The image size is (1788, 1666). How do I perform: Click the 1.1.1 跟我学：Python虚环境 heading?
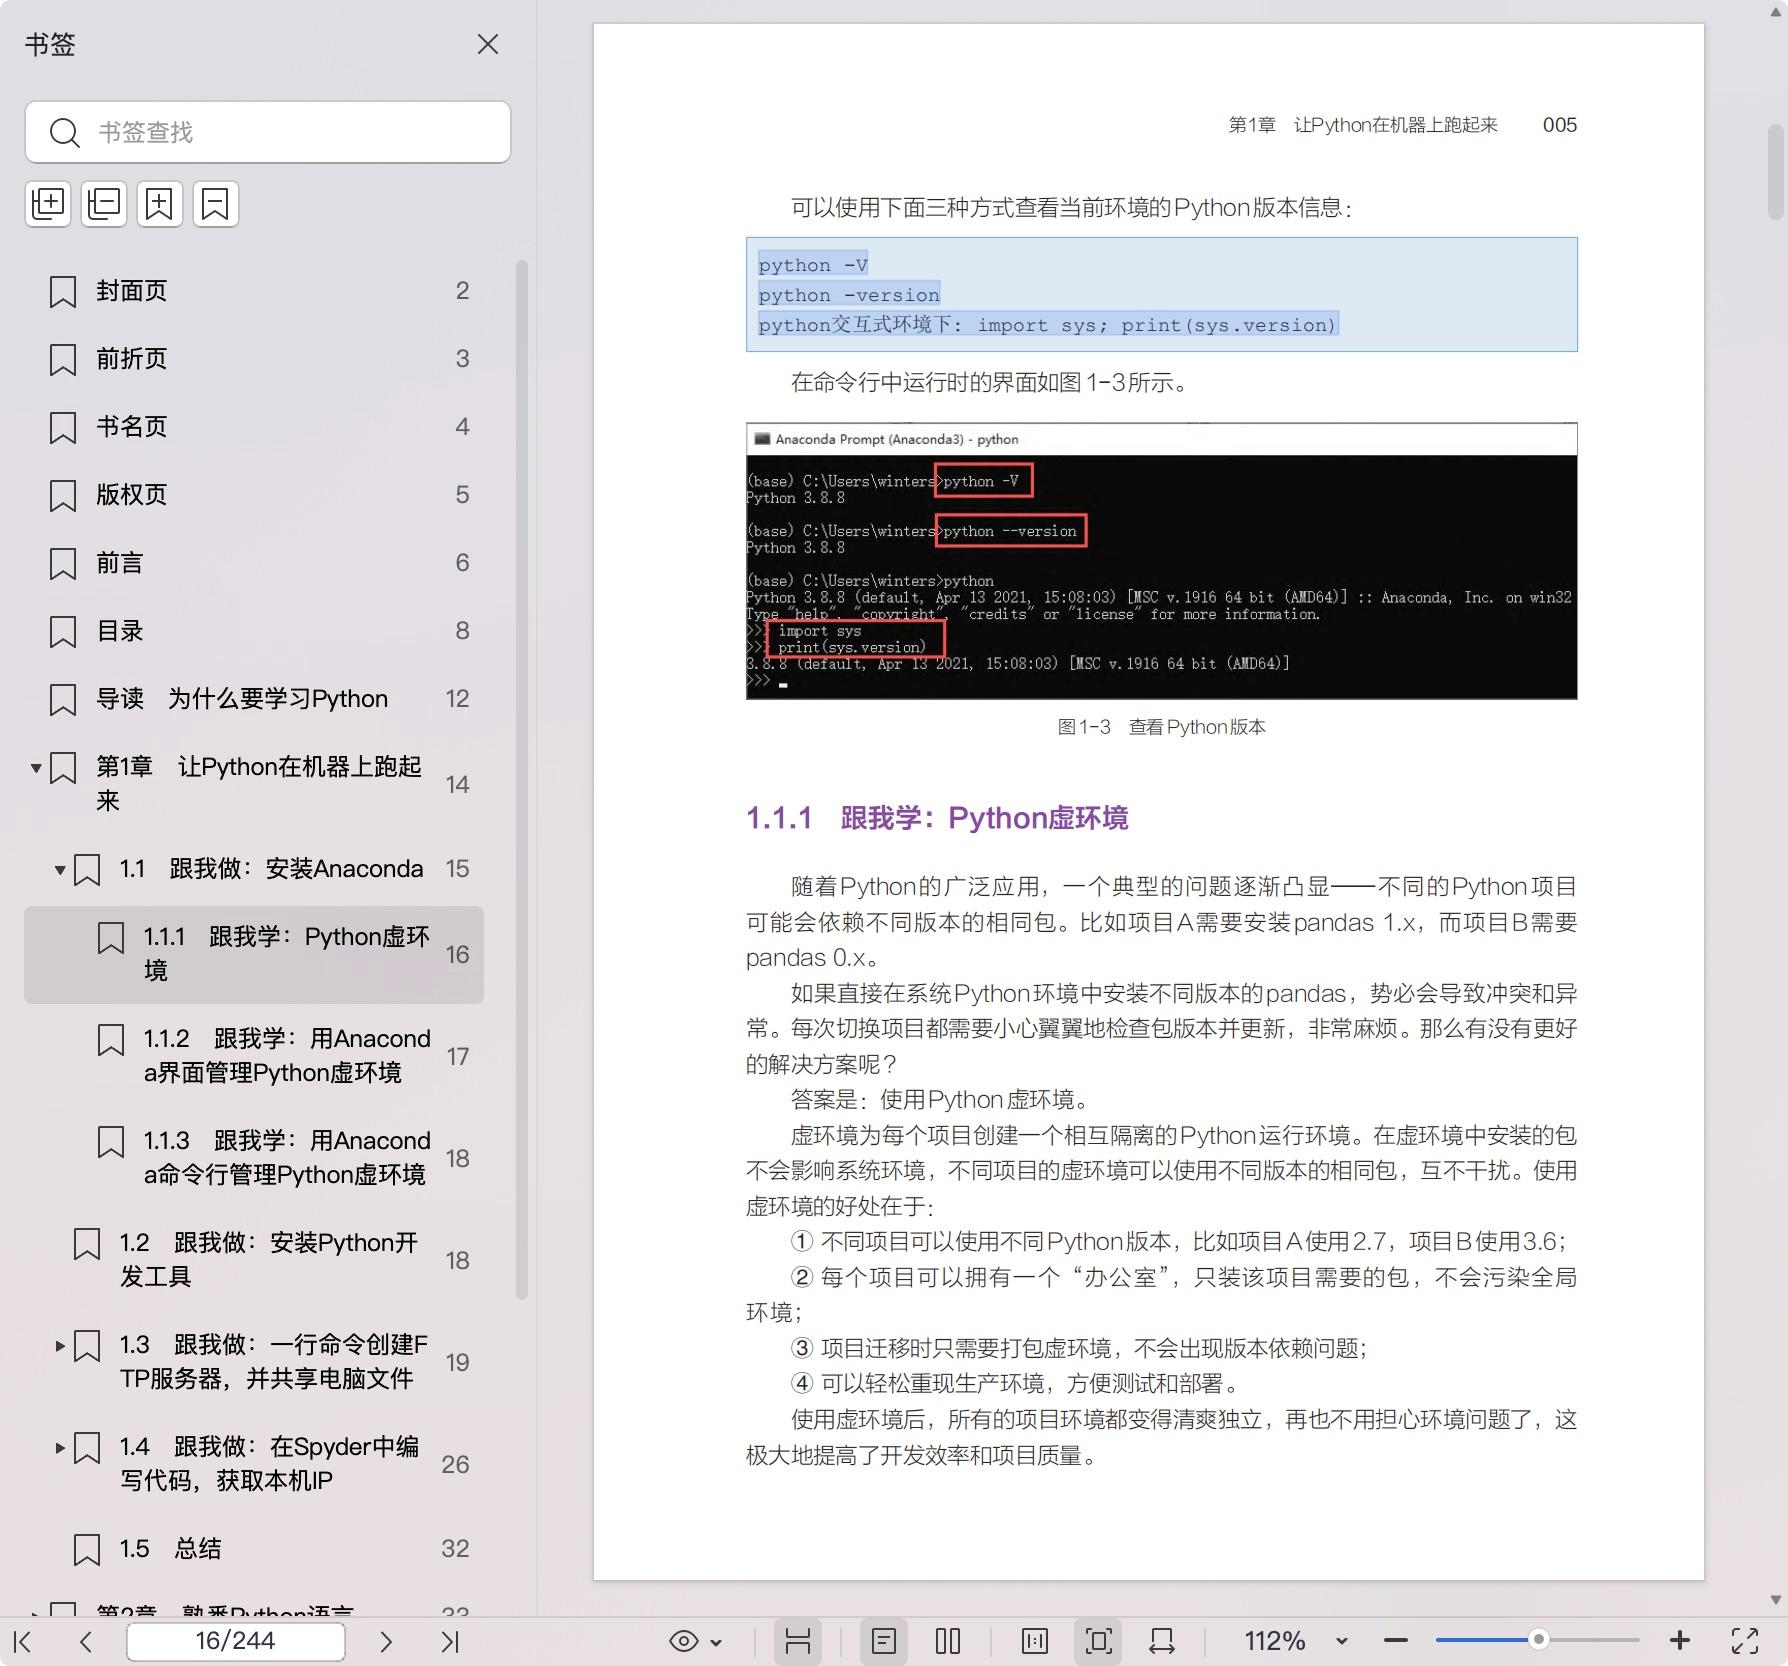[937, 818]
